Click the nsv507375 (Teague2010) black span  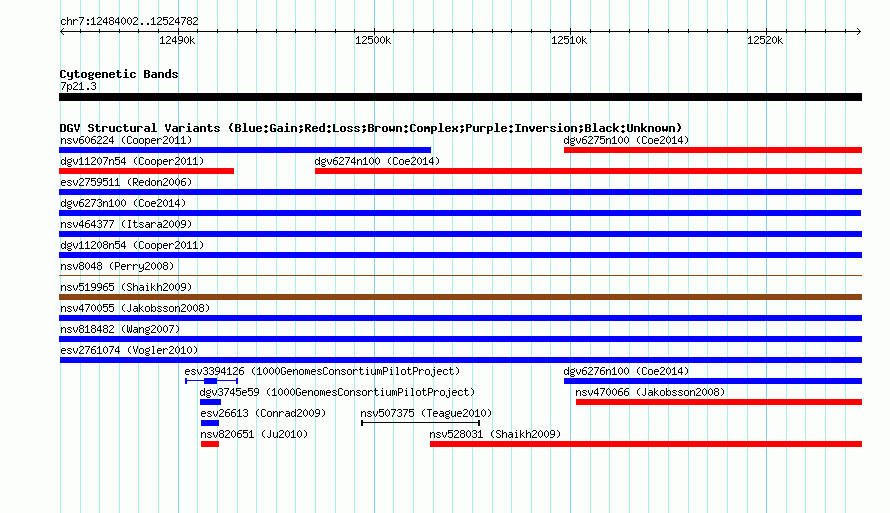[x=421, y=423]
